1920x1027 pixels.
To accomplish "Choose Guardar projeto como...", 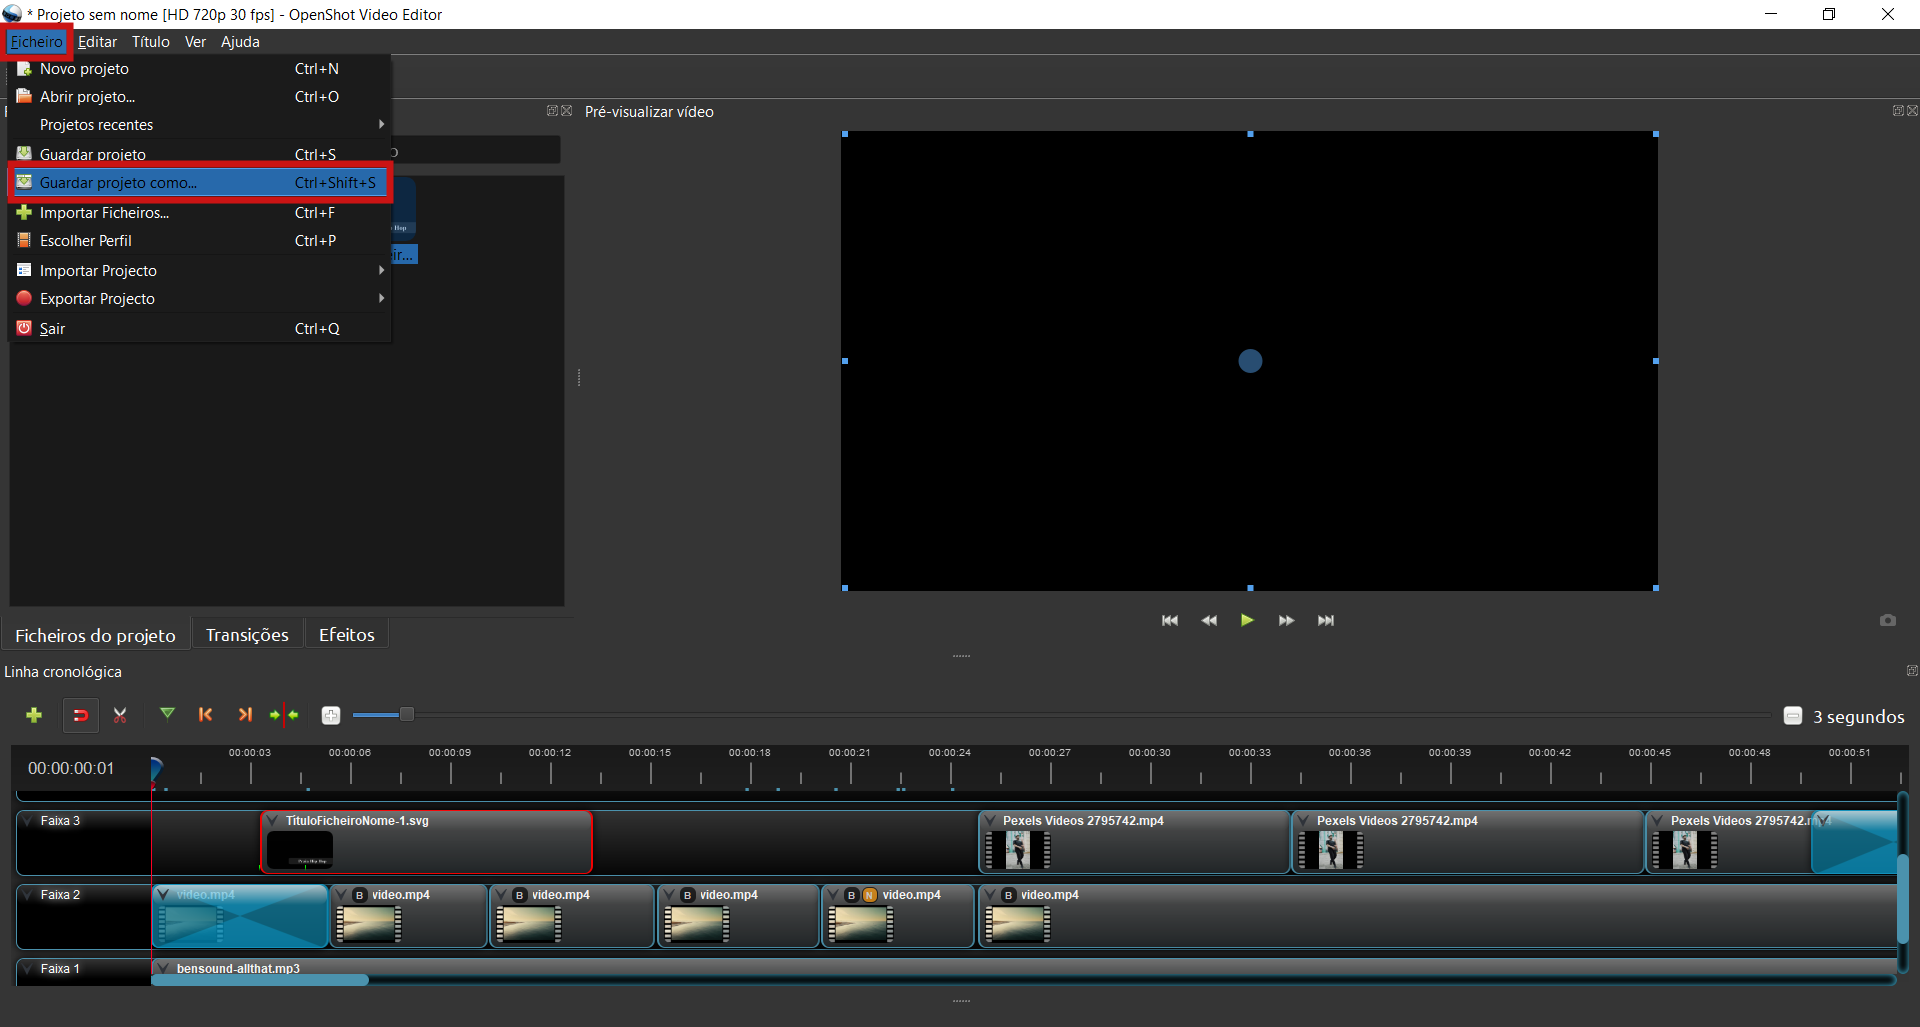I will pyautogui.click(x=200, y=183).
